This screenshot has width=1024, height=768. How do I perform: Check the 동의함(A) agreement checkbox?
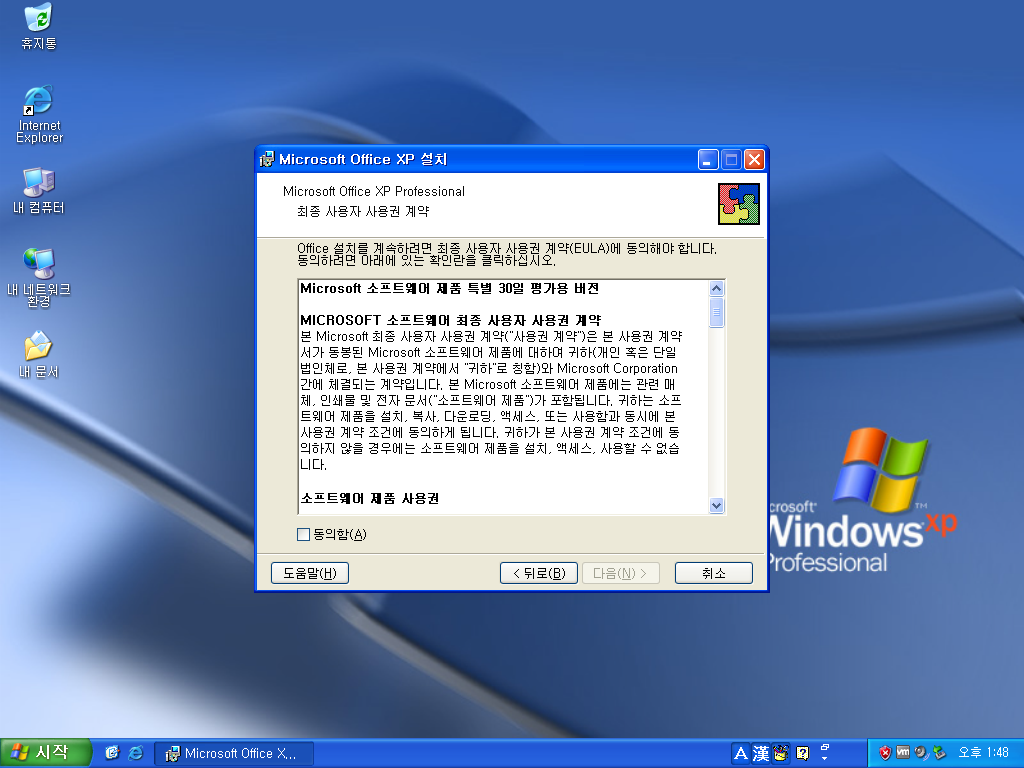(x=303, y=535)
